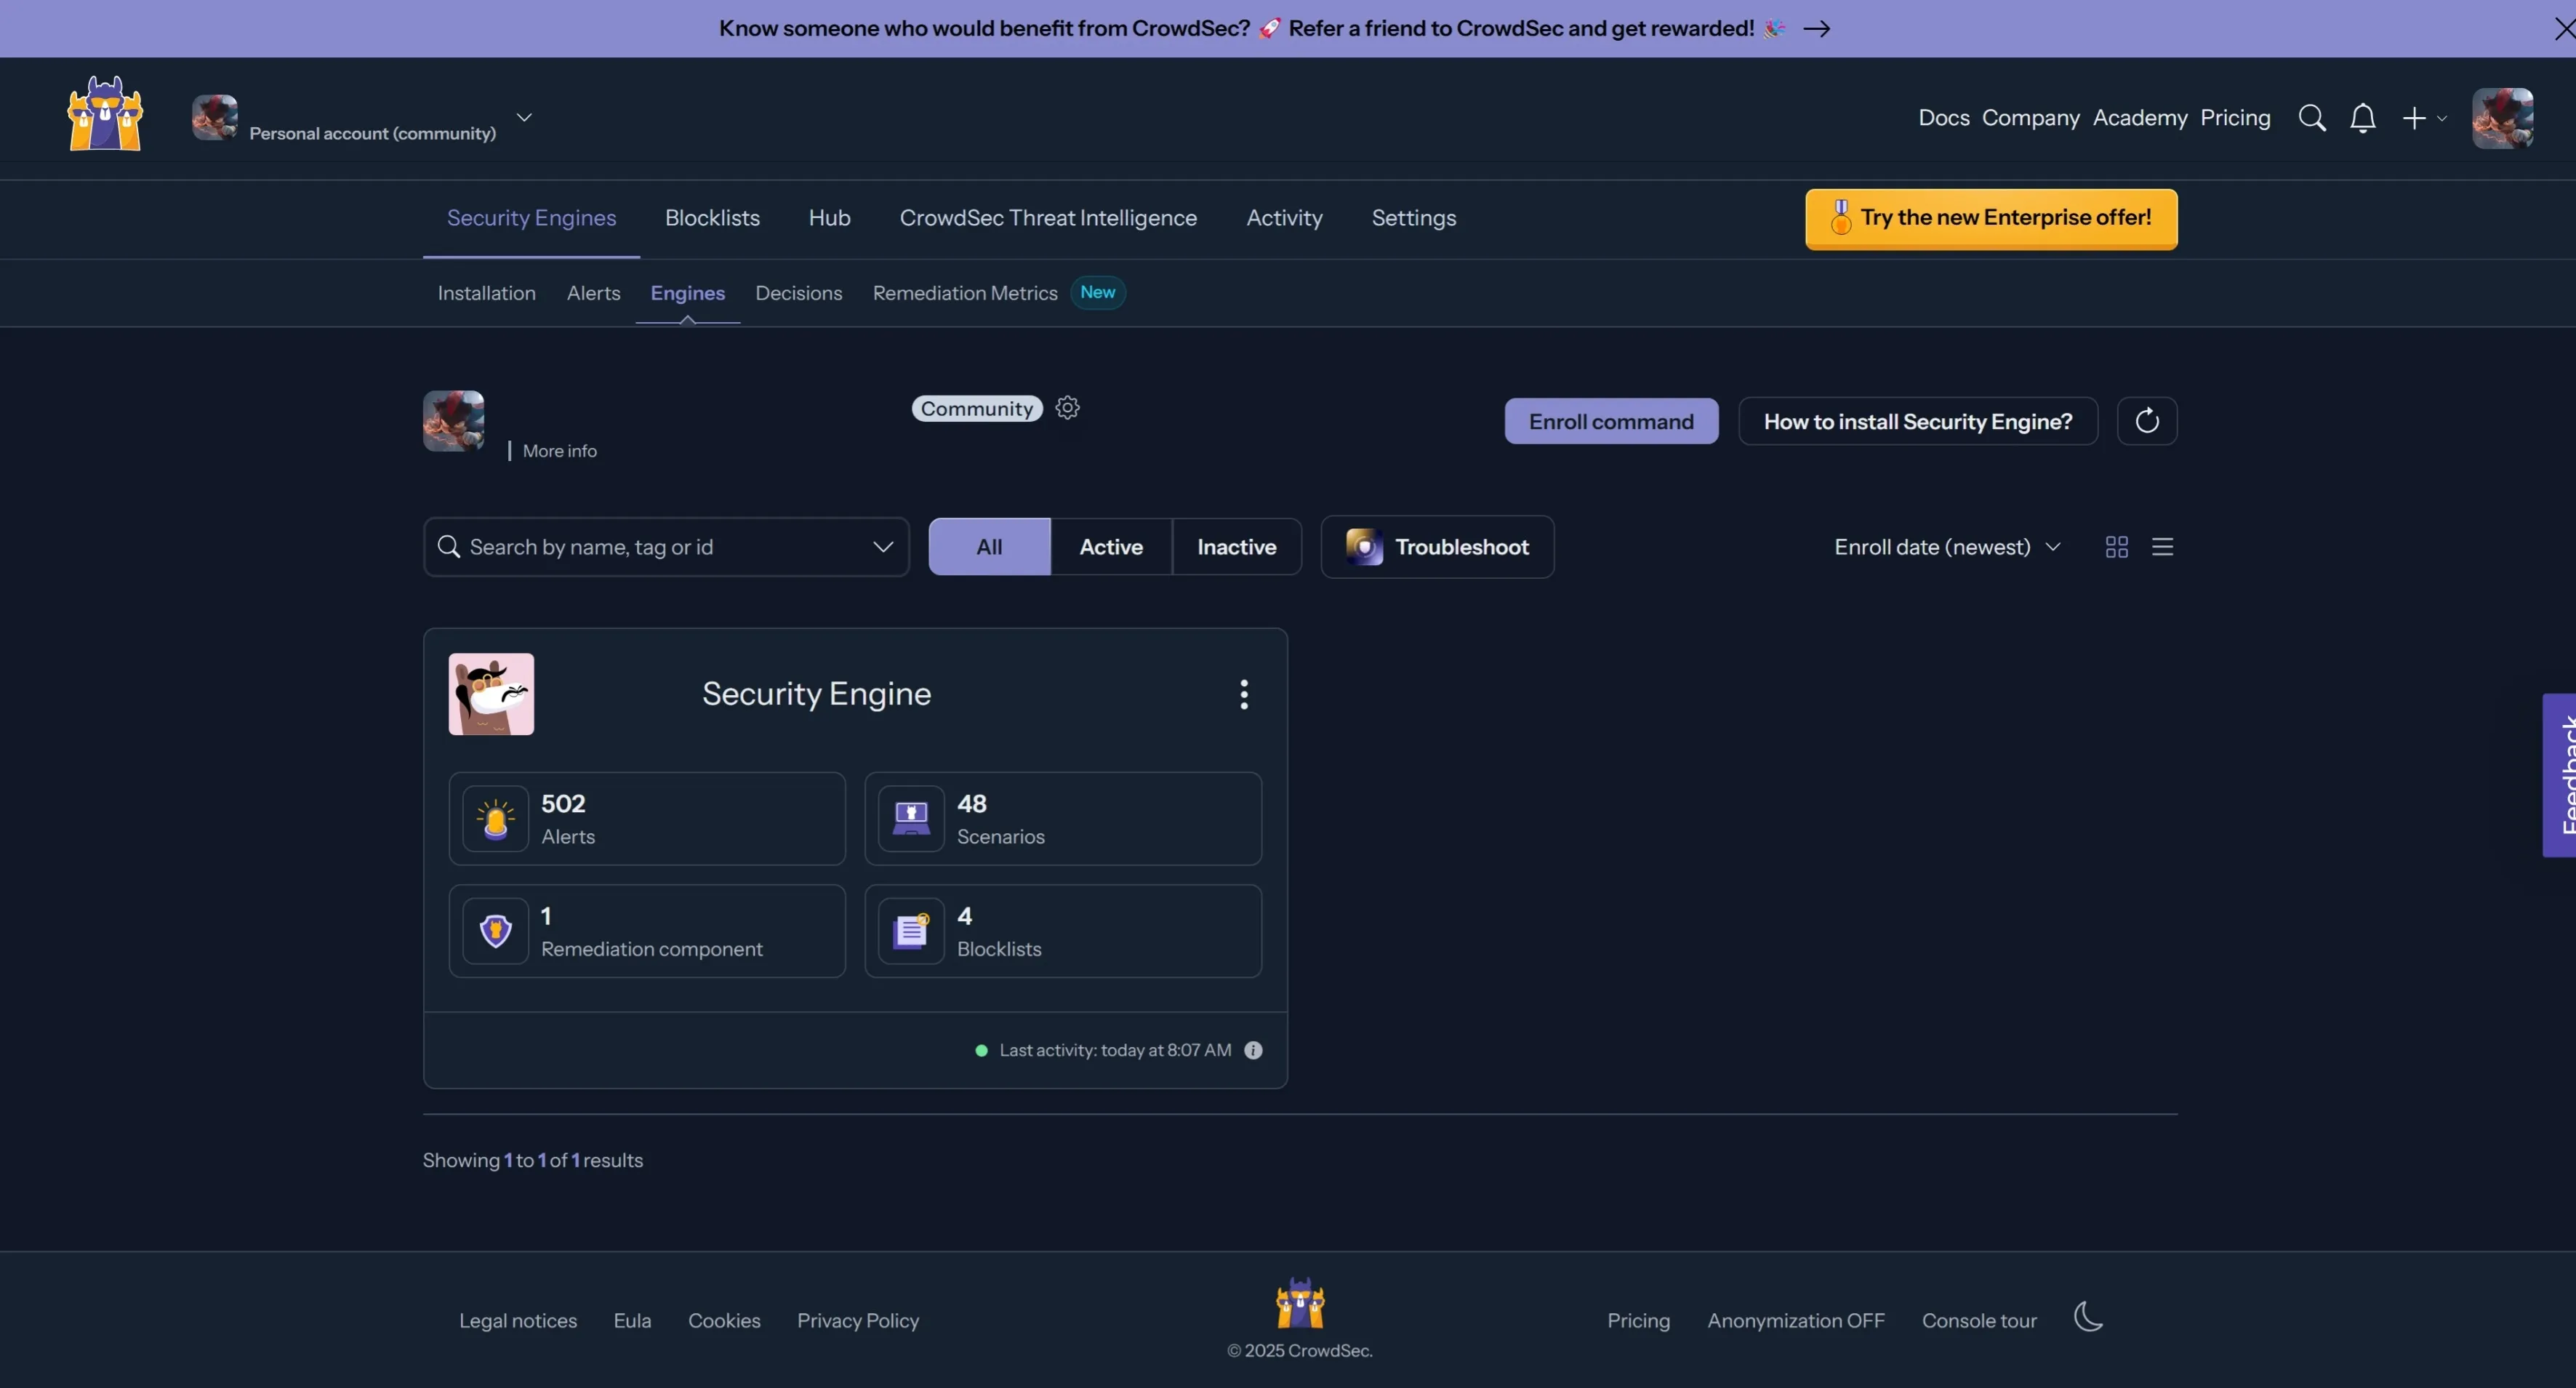Image resolution: width=2576 pixels, height=1388 pixels.
Task: Go to Alerts sub-tab
Action: (593, 293)
